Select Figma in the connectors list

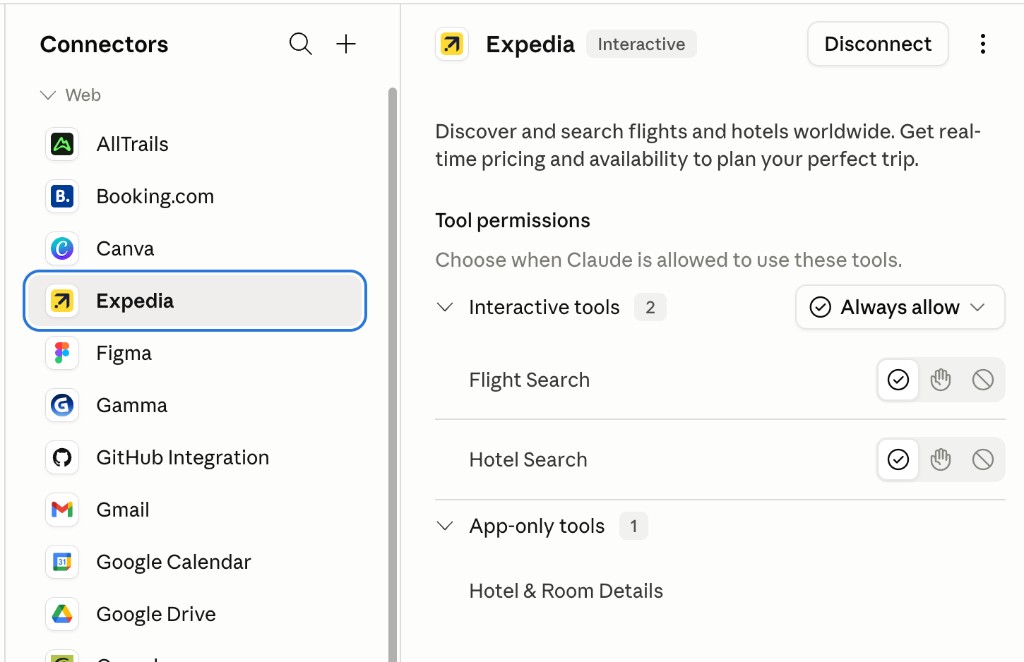pyautogui.click(x=195, y=353)
